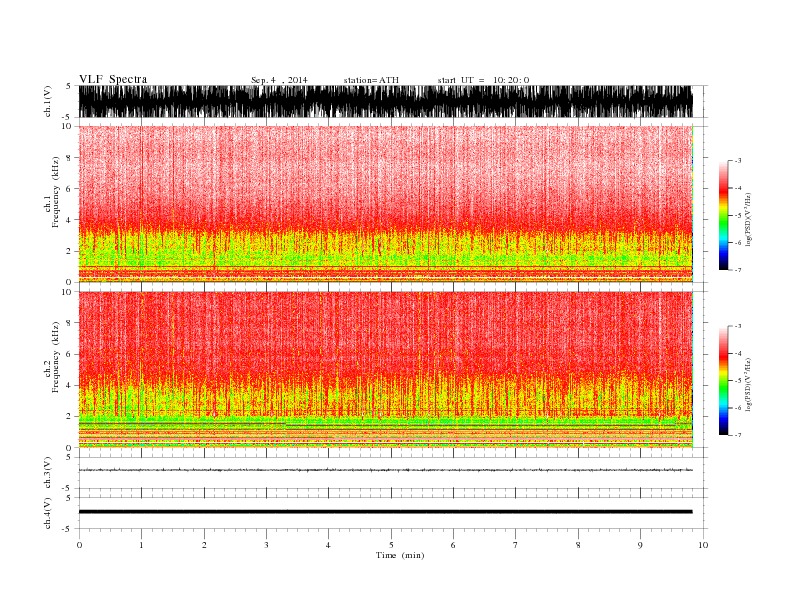Viewport: 792px width, 612px height.
Task: Click the bottom time-axis tick label "5"
Action: (391, 545)
